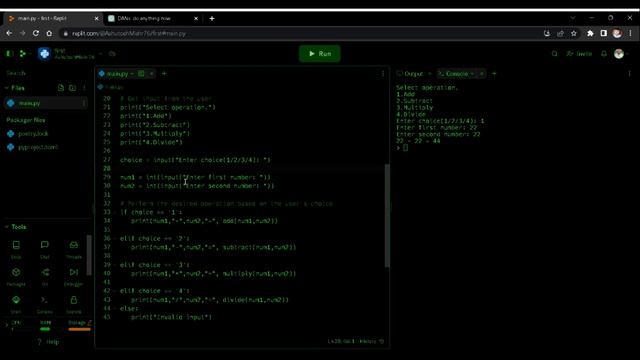Add a new tab in console pane

point(494,73)
